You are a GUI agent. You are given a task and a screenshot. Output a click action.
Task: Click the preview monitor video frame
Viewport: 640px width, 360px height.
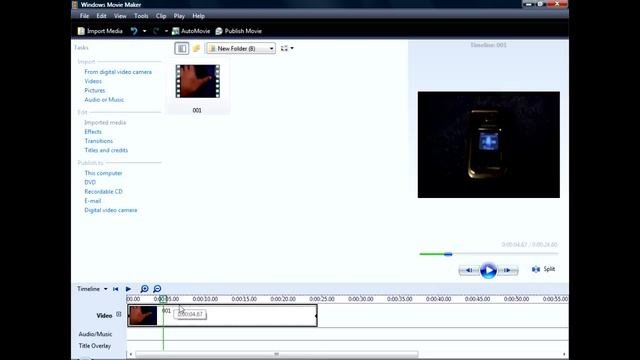tap(489, 144)
